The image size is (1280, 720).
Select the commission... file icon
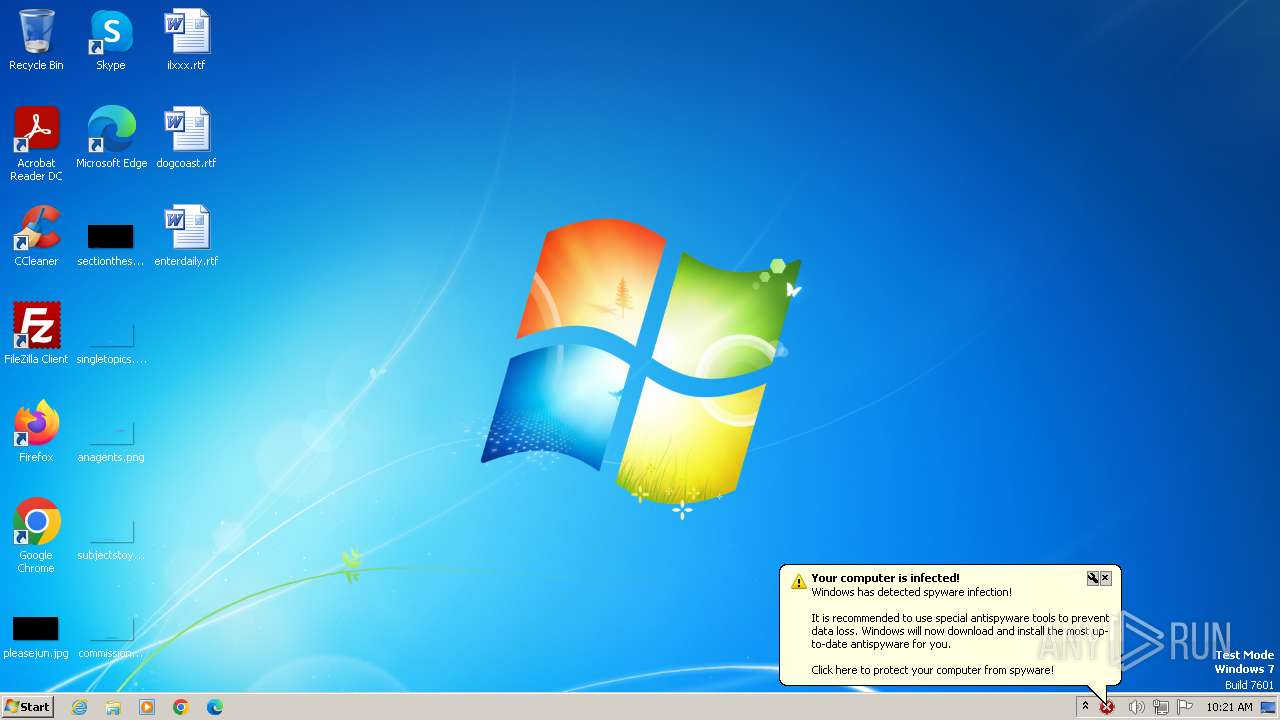(x=111, y=638)
